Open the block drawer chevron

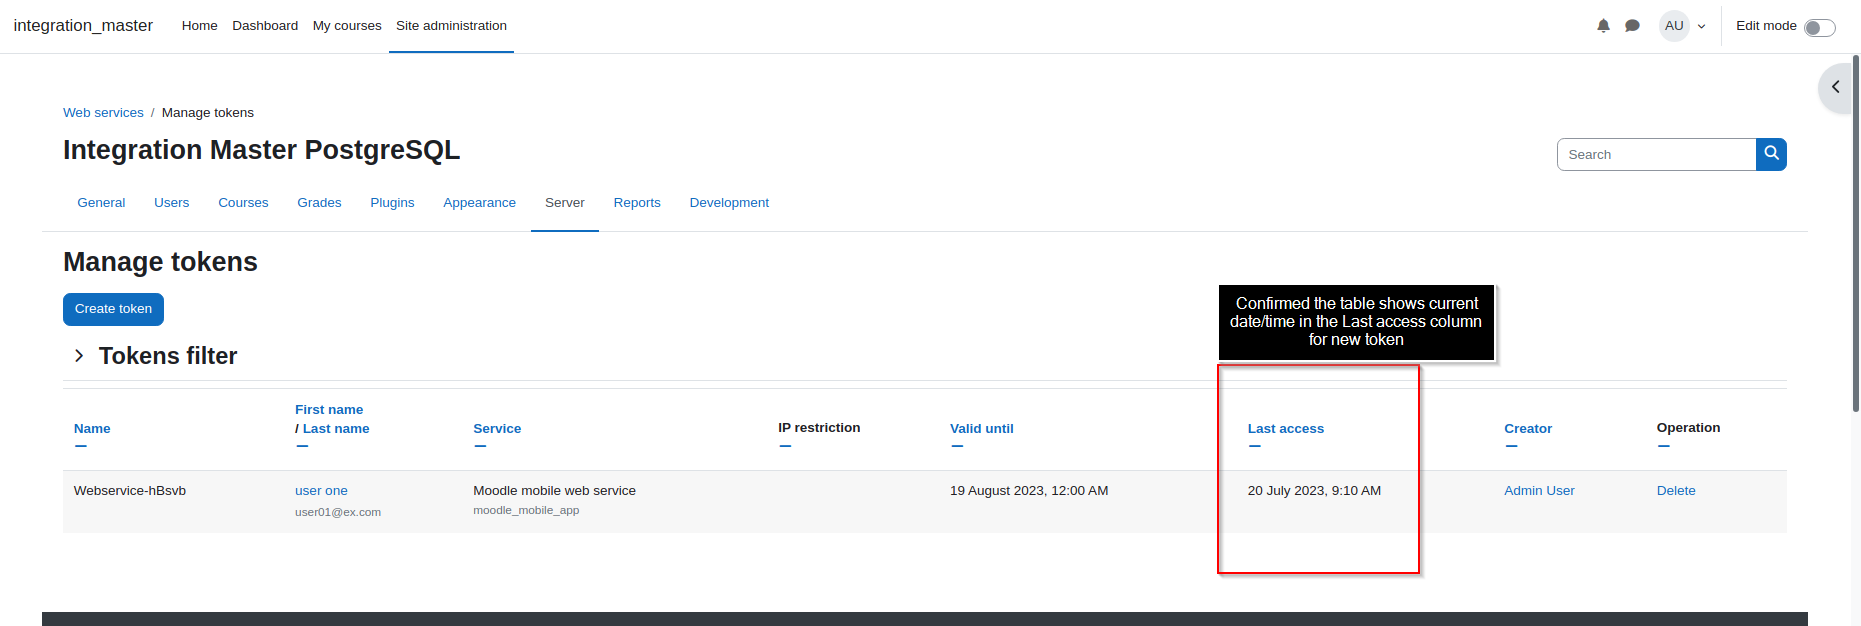click(x=1835, y=88)
